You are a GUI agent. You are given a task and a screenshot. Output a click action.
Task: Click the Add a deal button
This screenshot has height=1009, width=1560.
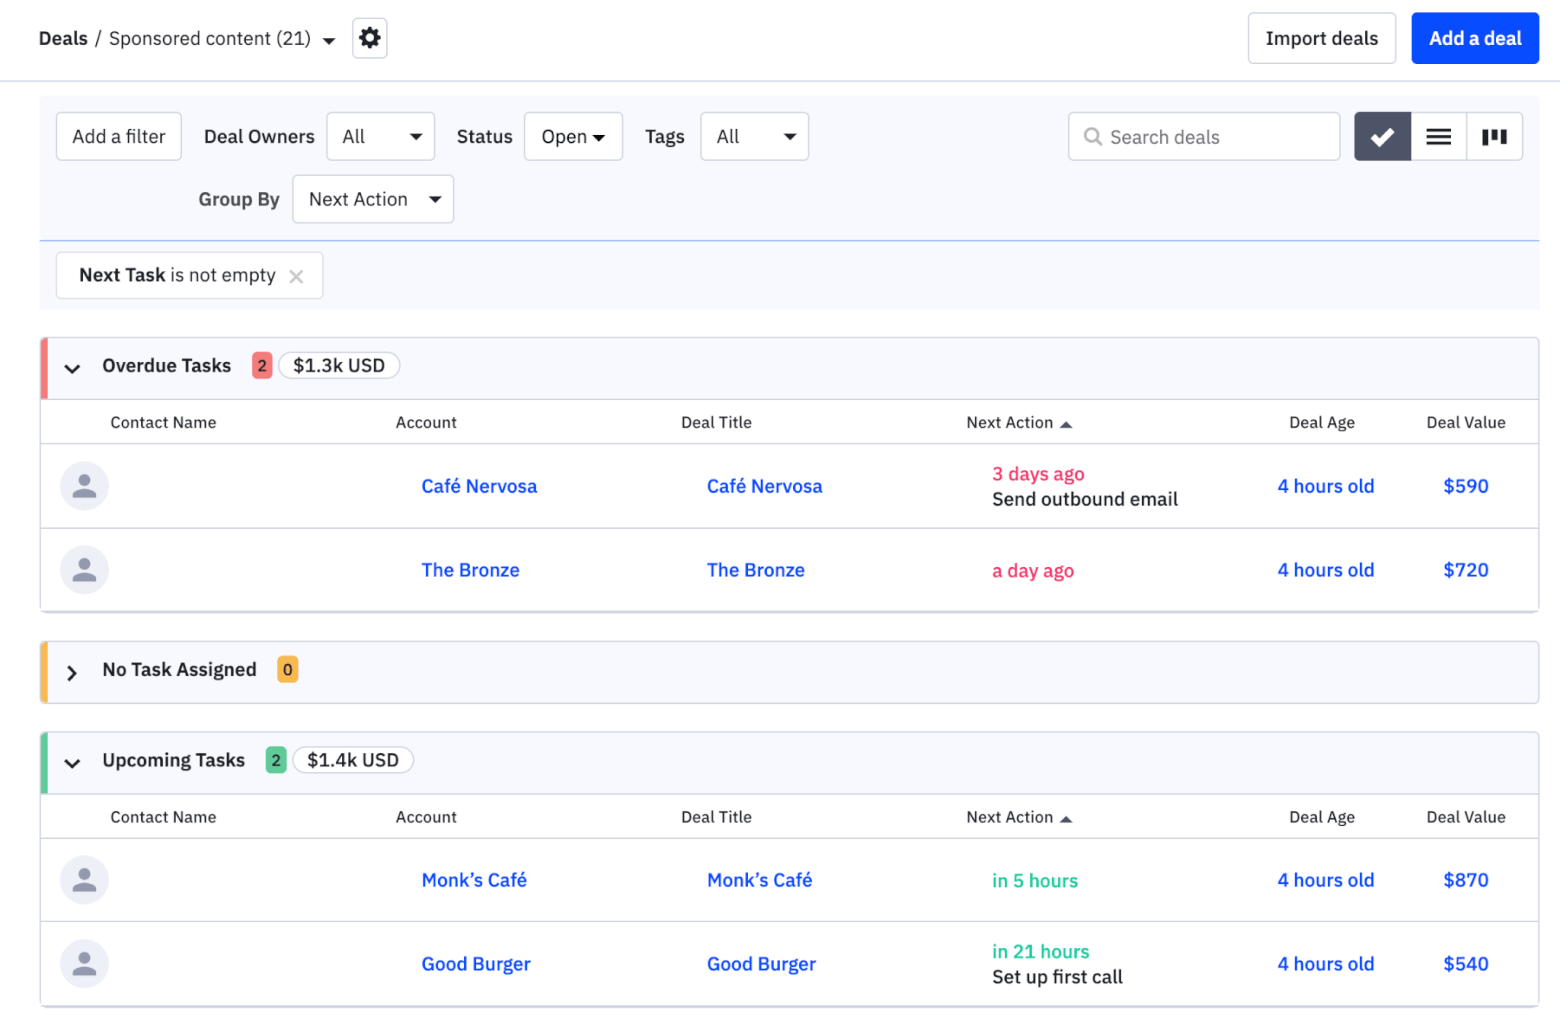(1474, 38)
